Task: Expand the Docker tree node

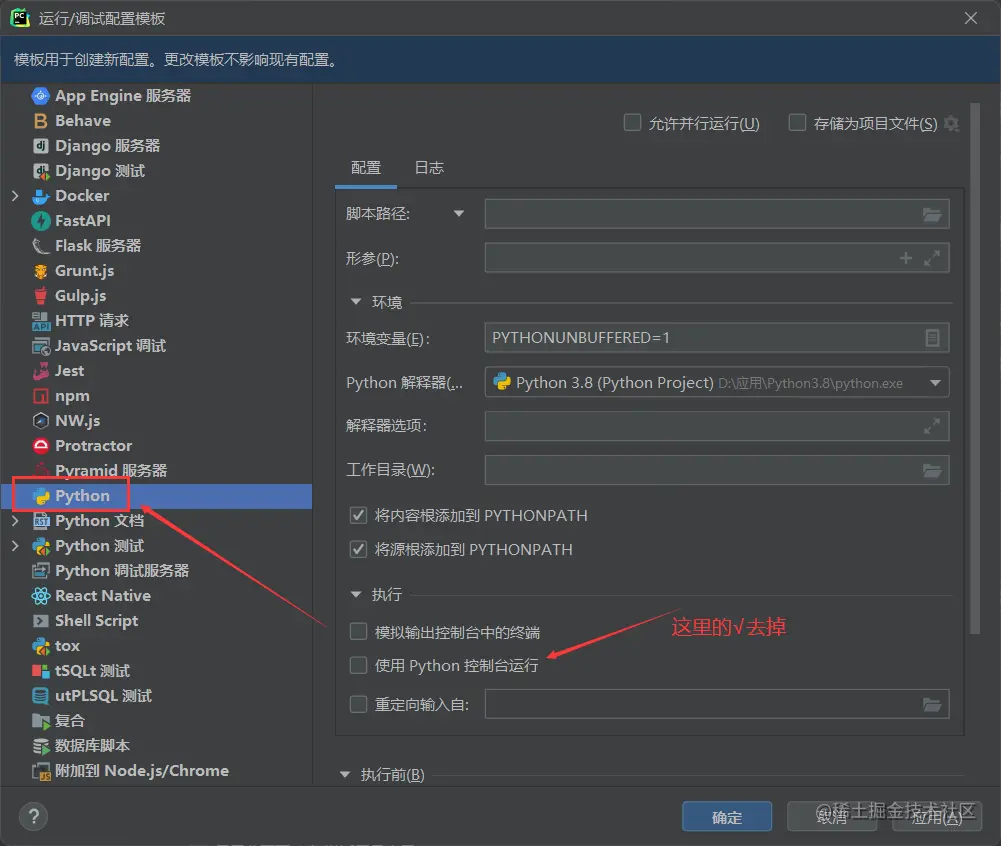Action: (x=15, y=195)
